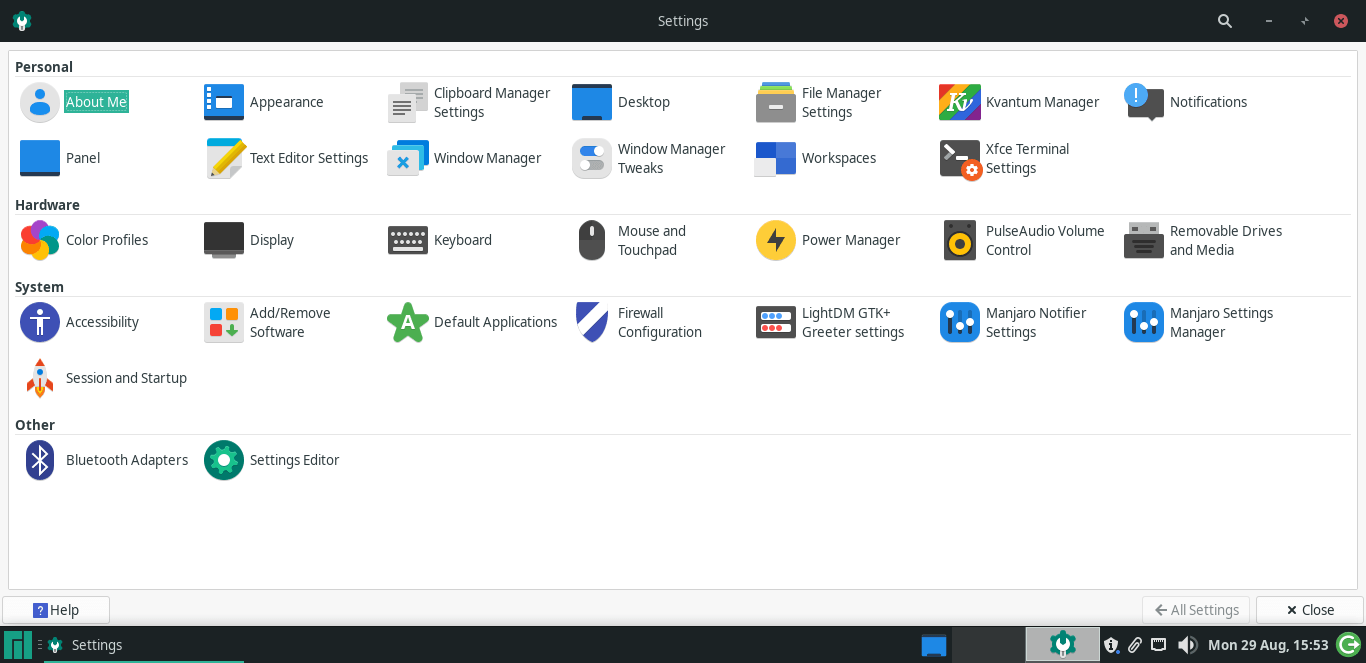Open the Manjaro start menu in taskbar
This screenshot has height=663, width=1366.
tap(18, 645)
